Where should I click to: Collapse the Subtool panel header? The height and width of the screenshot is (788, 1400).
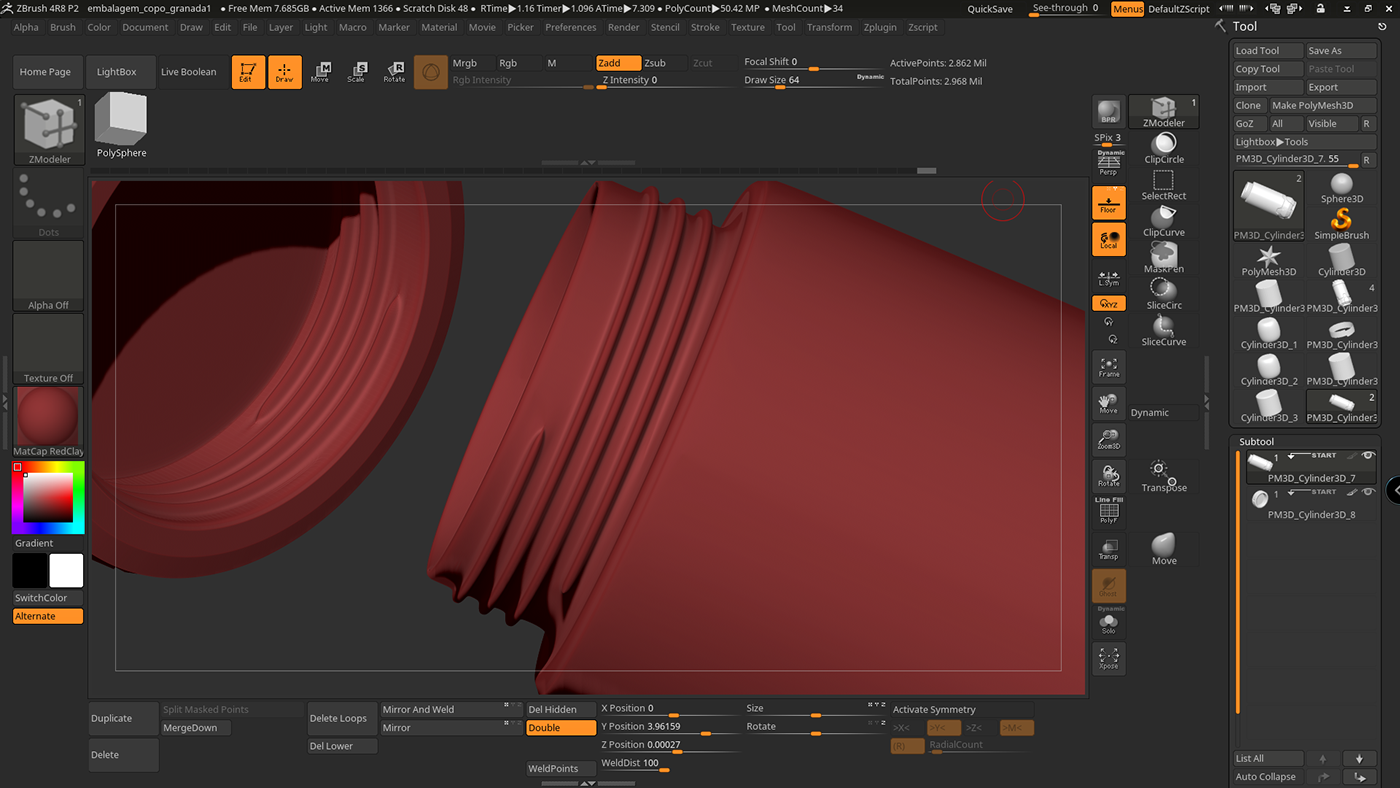pos(1257,441)
